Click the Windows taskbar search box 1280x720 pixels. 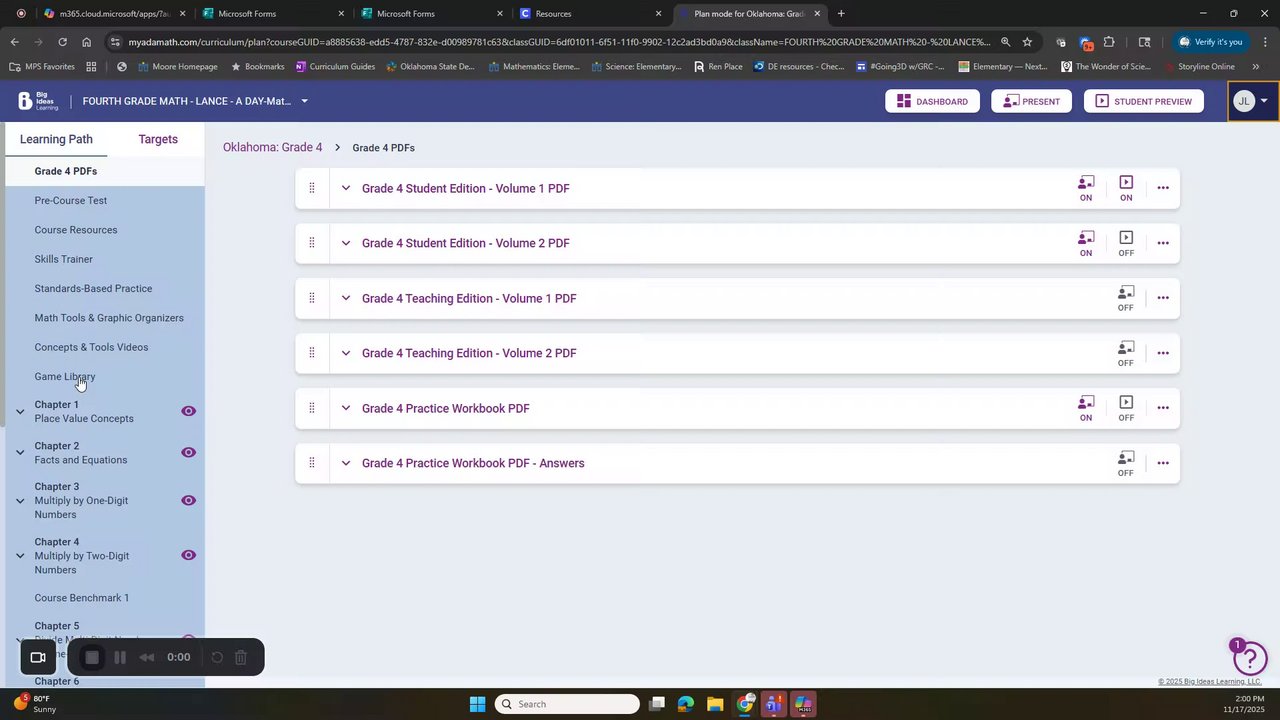coord(568,704)
